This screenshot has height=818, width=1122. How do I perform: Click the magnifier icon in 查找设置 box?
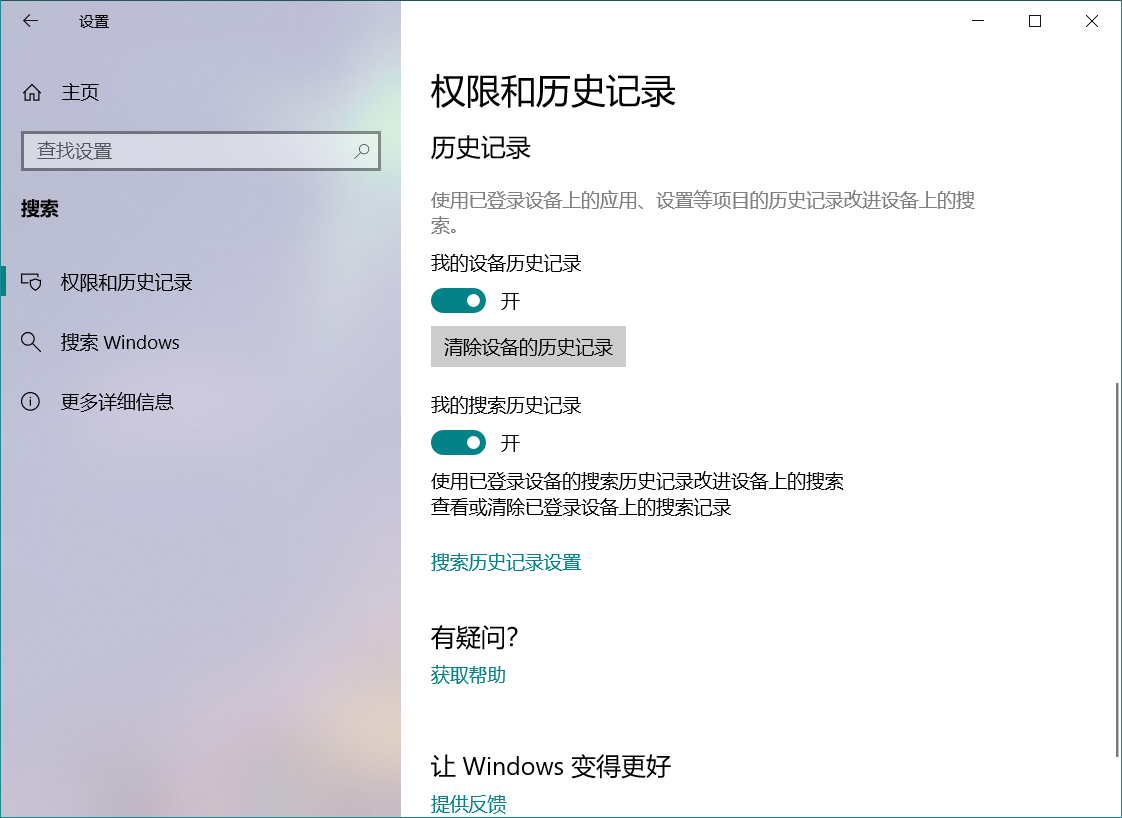362,150
